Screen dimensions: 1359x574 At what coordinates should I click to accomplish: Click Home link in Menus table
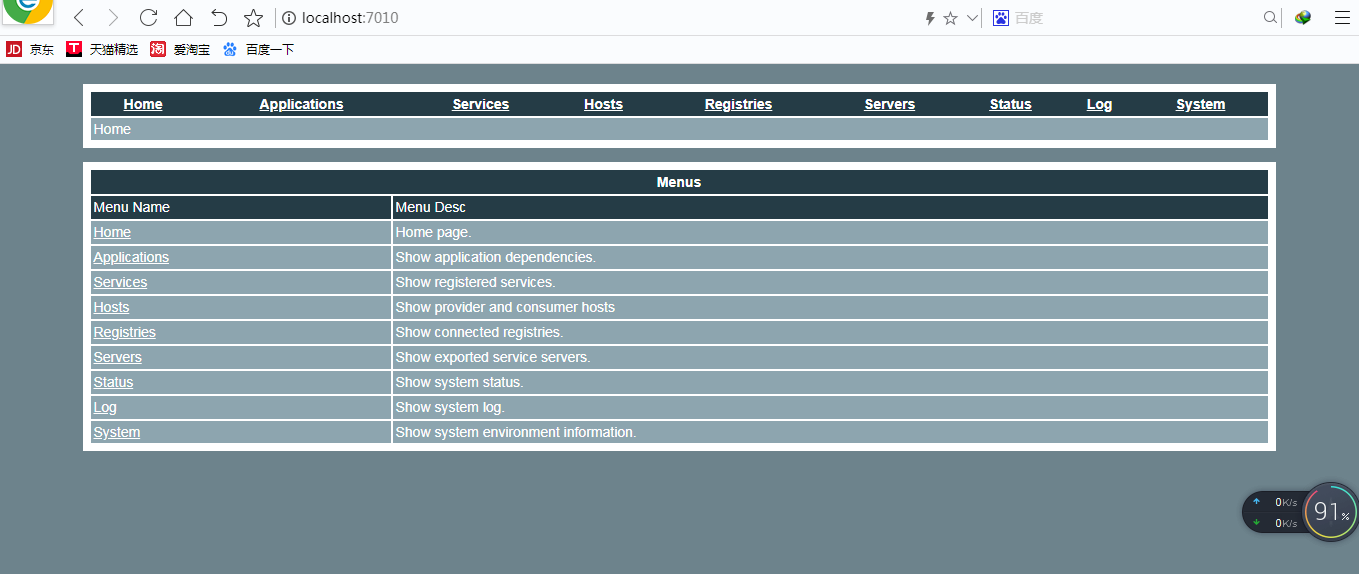point(112,232)
